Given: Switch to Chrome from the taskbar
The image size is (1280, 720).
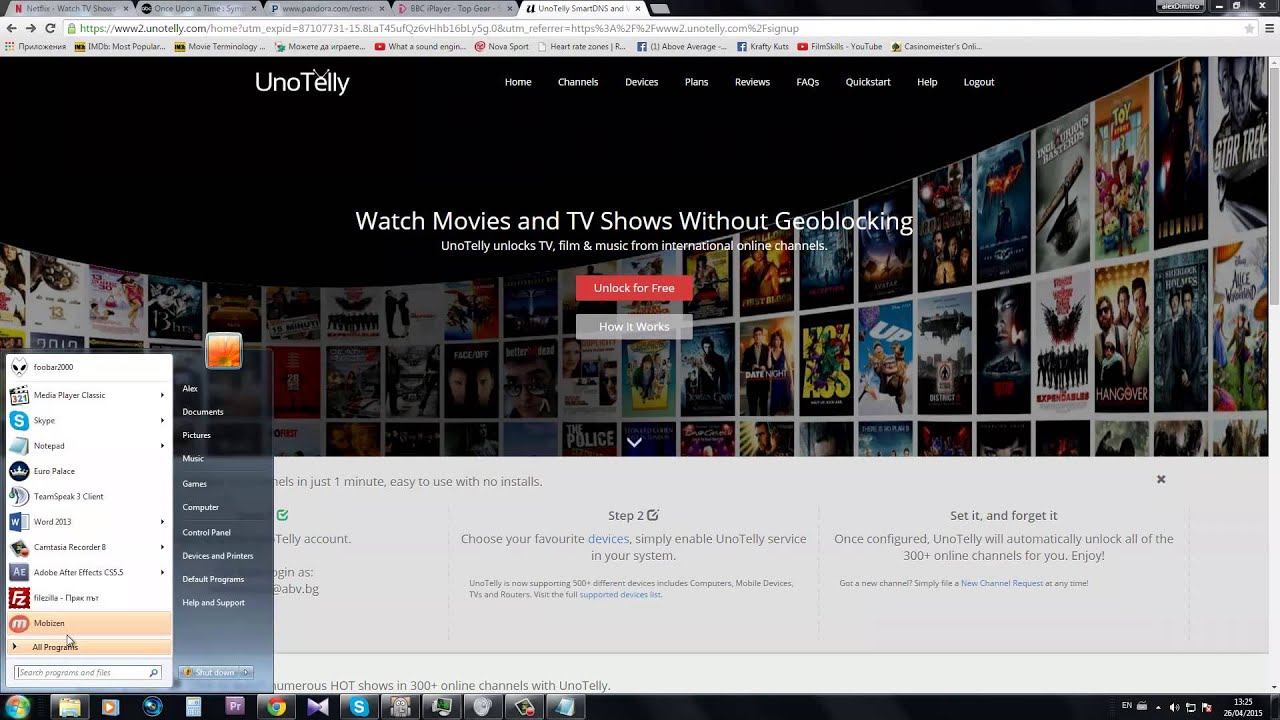Looking at the screenshot, I should tap(276, 707).
